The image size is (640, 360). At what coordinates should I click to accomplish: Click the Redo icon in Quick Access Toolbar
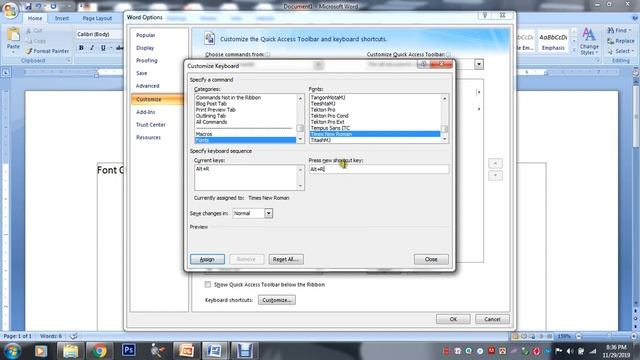(x=53, y=7)
